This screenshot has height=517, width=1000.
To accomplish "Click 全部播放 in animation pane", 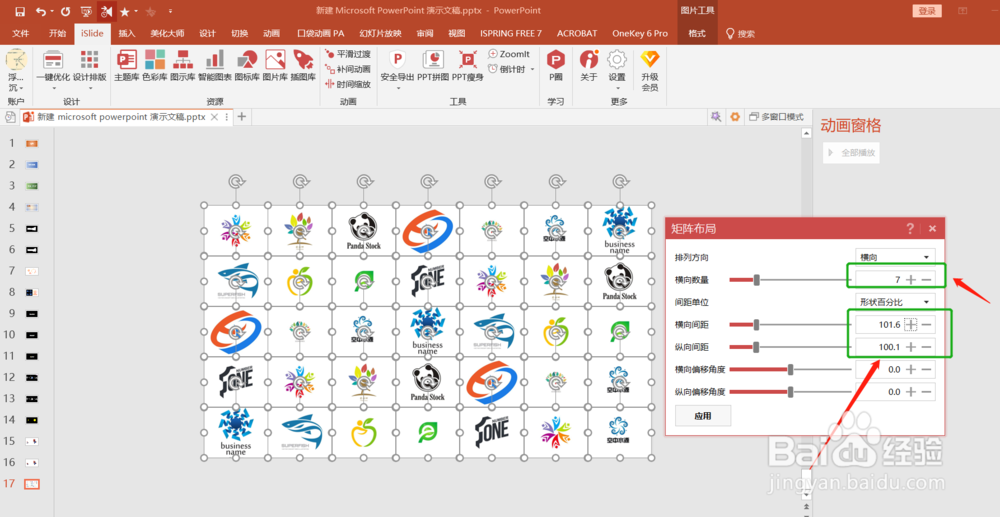I will 851,153.
